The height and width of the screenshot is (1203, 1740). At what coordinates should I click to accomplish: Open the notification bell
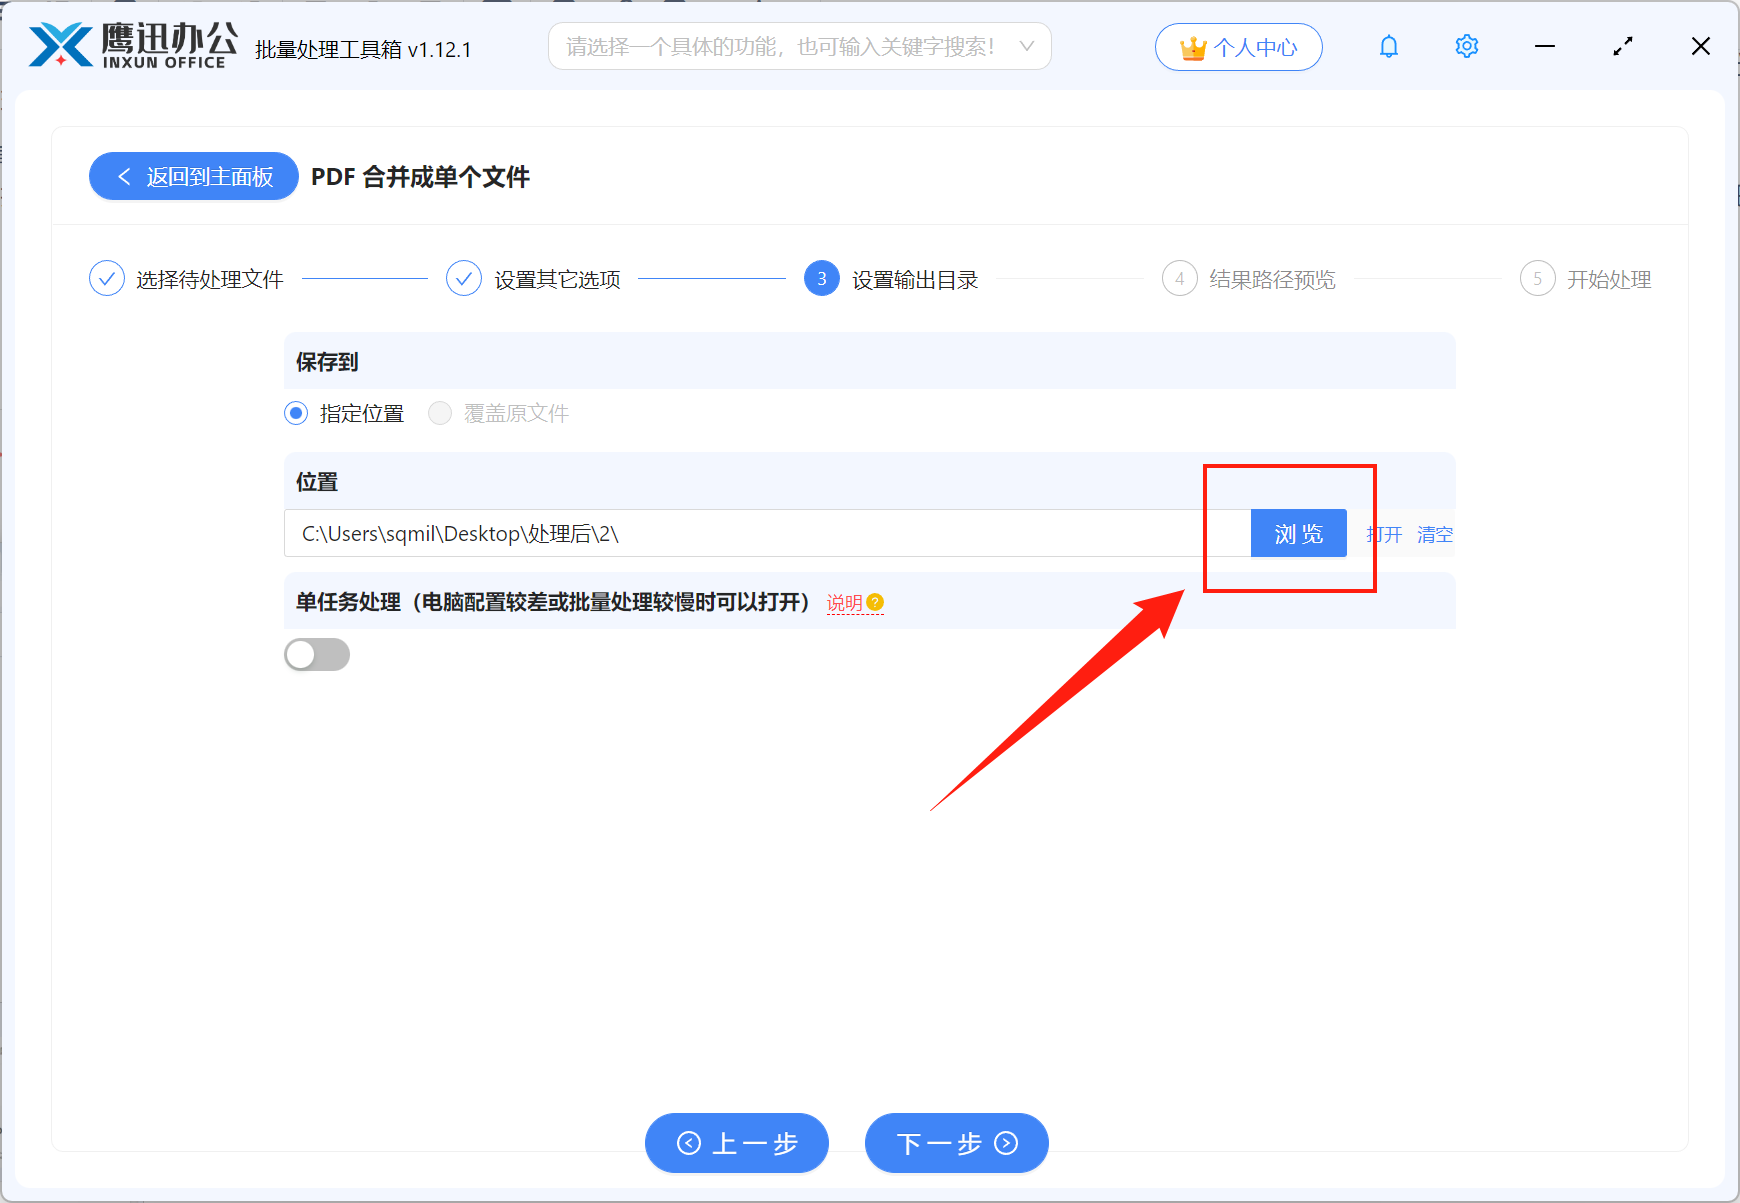coord(1388,46)
